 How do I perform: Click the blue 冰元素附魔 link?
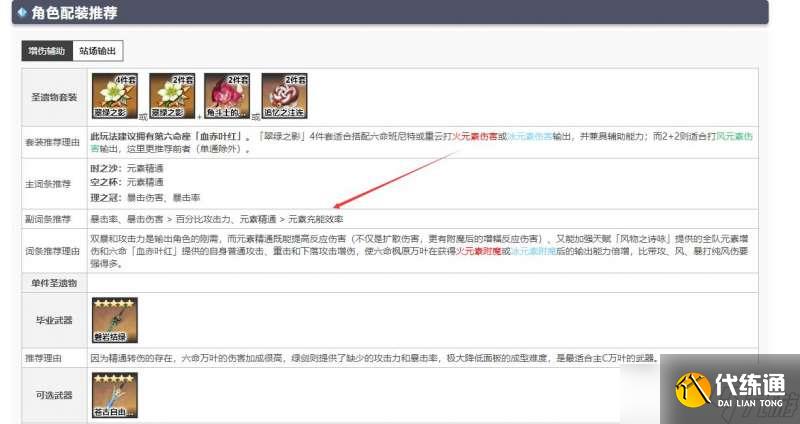[534, 251]
